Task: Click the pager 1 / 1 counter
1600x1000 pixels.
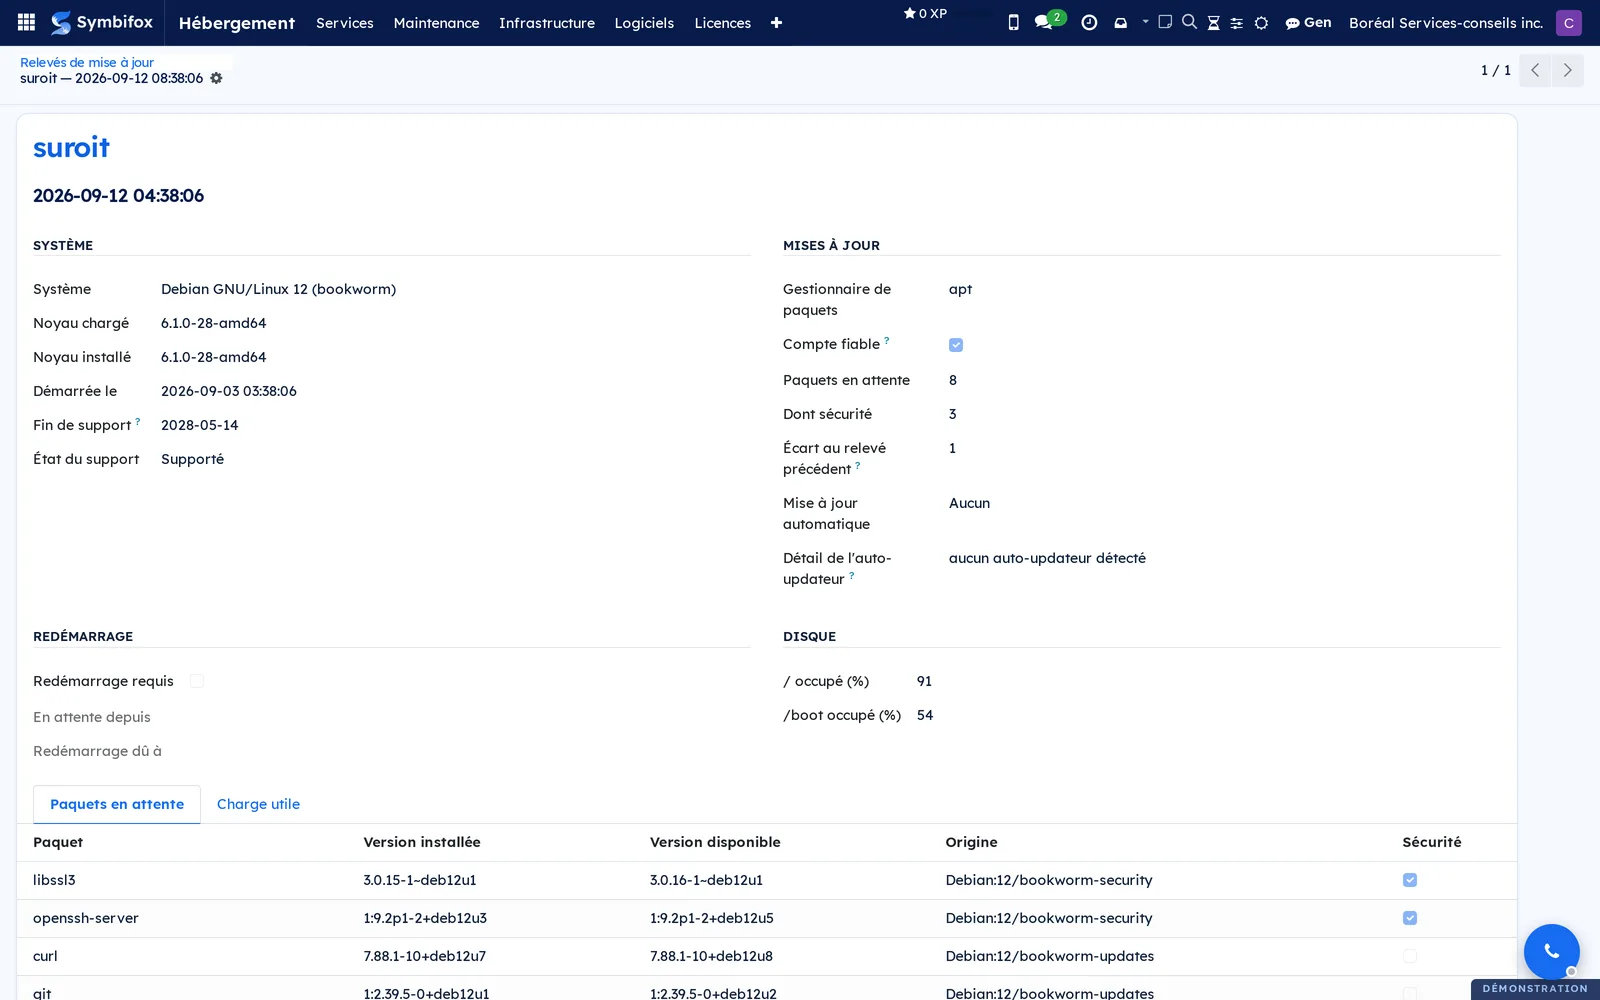Action: [x=1496, y=70]
